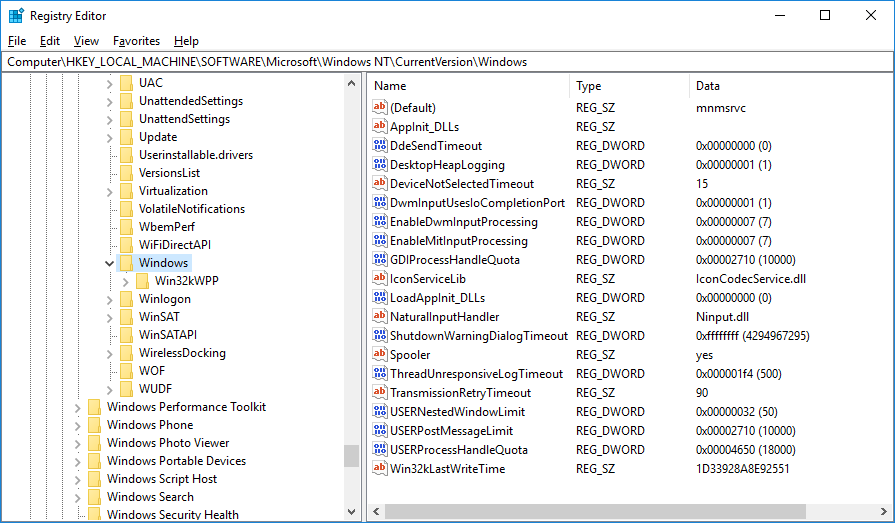
Task: Open the Edit menu
Action: (50, 41)
